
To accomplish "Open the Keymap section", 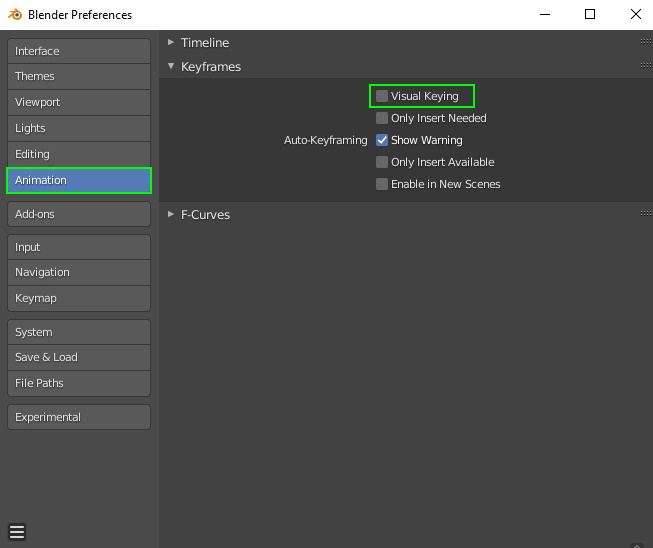I will pos(79,299).
